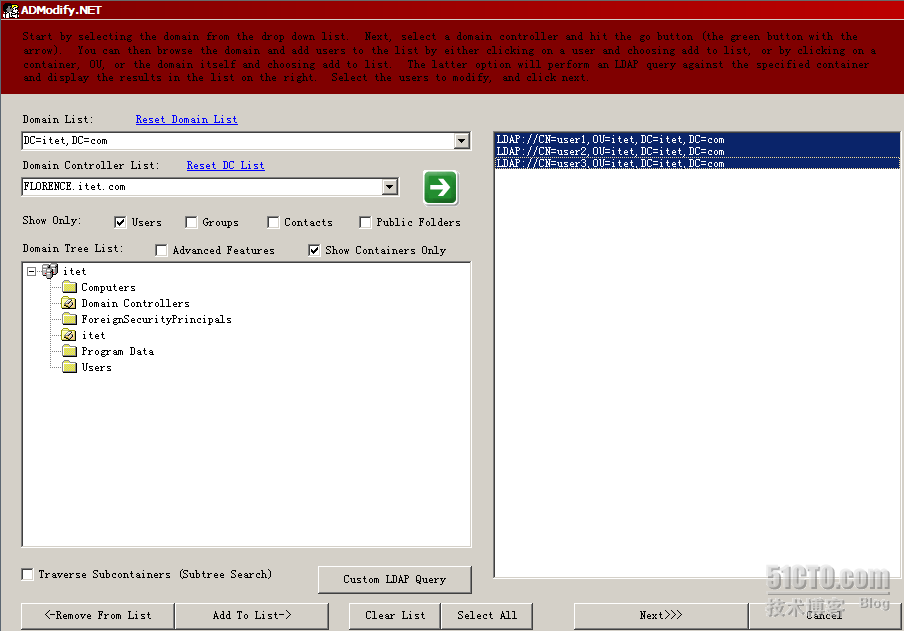Select the CN=user1 LDAP entry
Viewport: 904px width, 631px height.
(x=697, y=139)
